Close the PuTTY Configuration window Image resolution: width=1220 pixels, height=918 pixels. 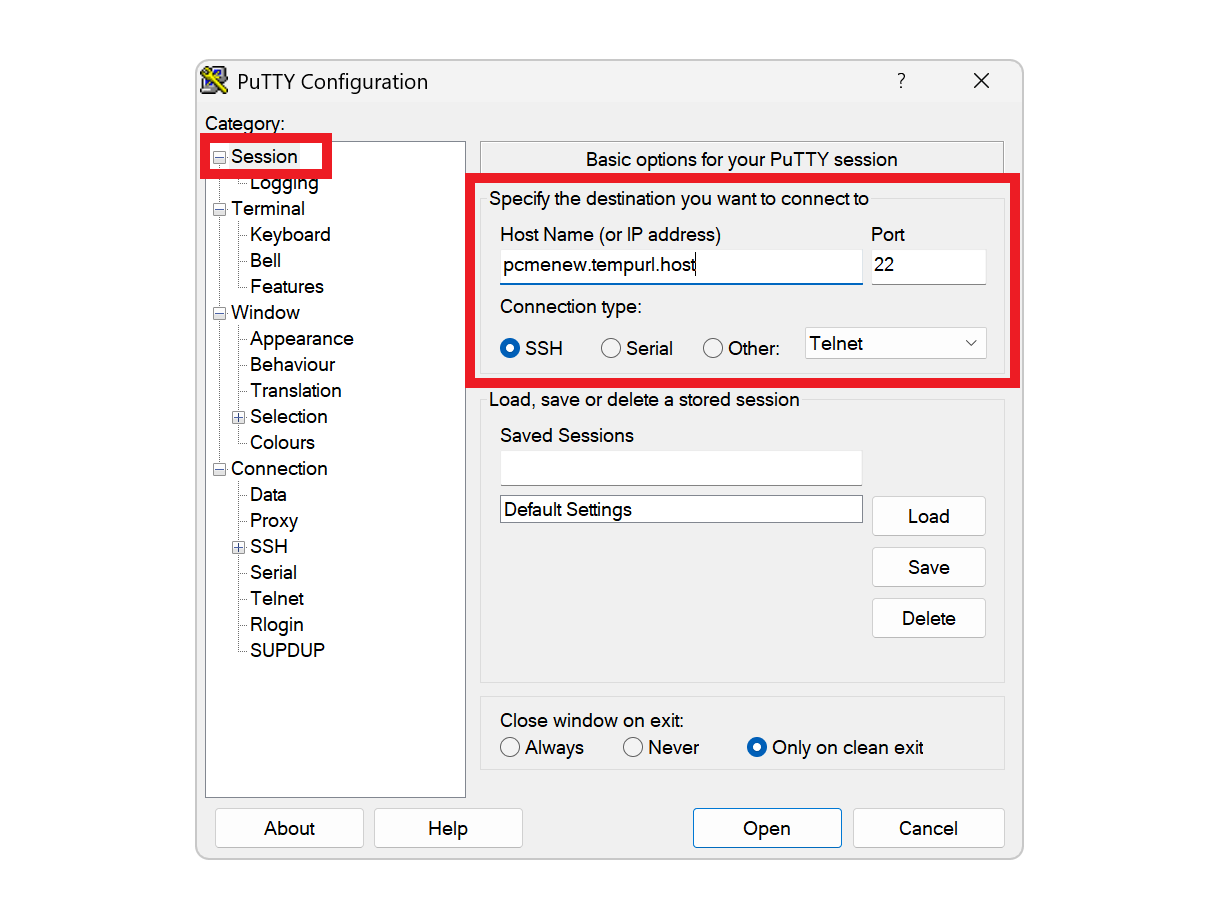pos(981,81)
